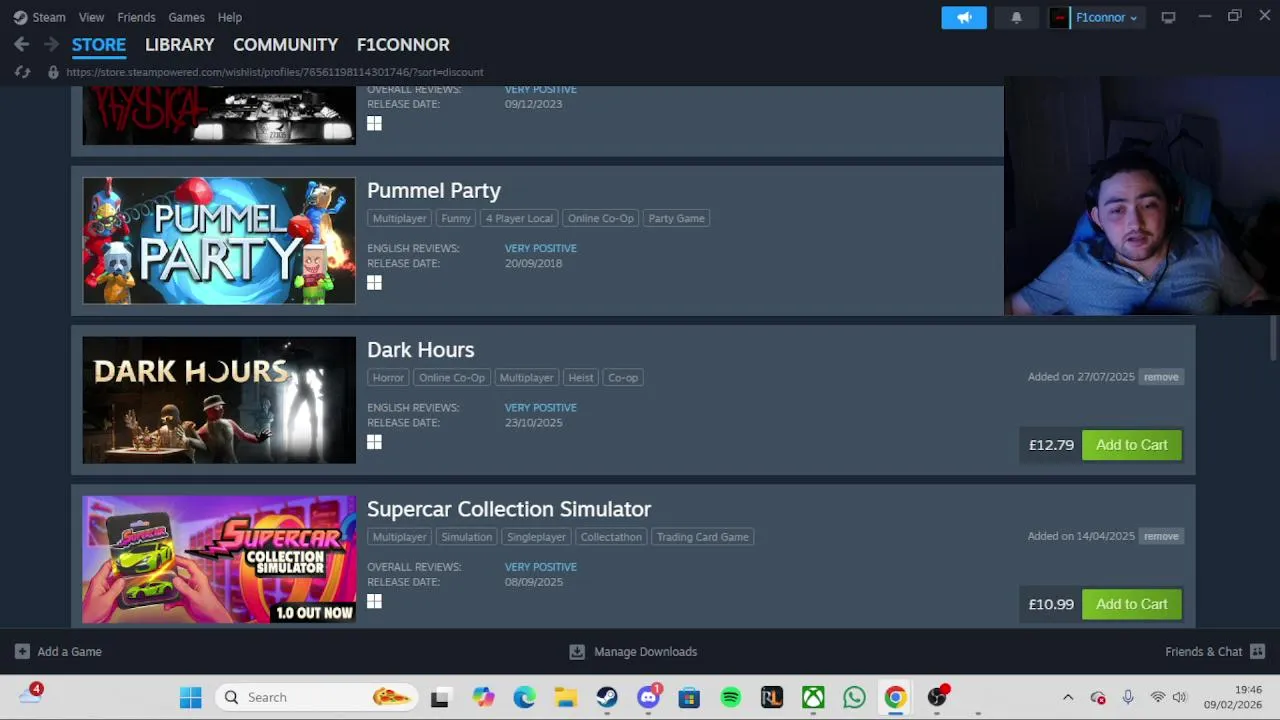Screen dimensions: 1280x720
Task: Add Supercar Collection Simulator to cart
Action: [x=1132, y=604]
